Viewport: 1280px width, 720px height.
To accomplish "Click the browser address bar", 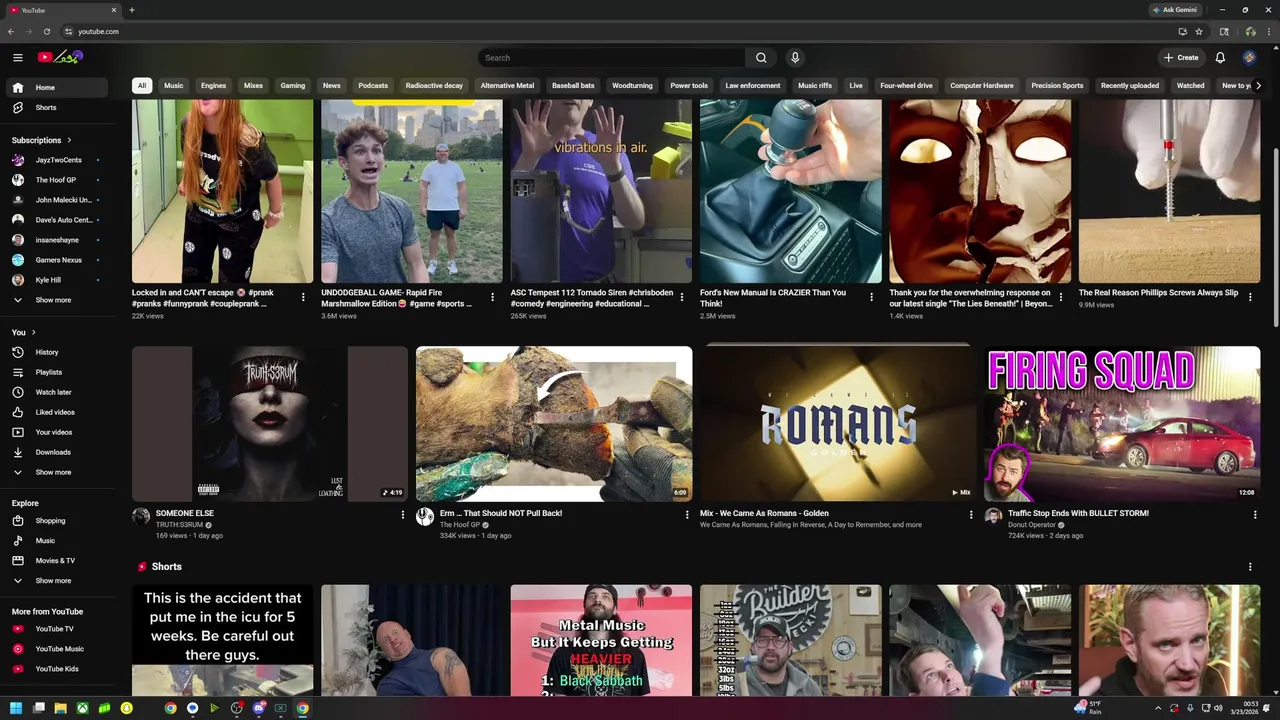I will click(x=620, y=31).
